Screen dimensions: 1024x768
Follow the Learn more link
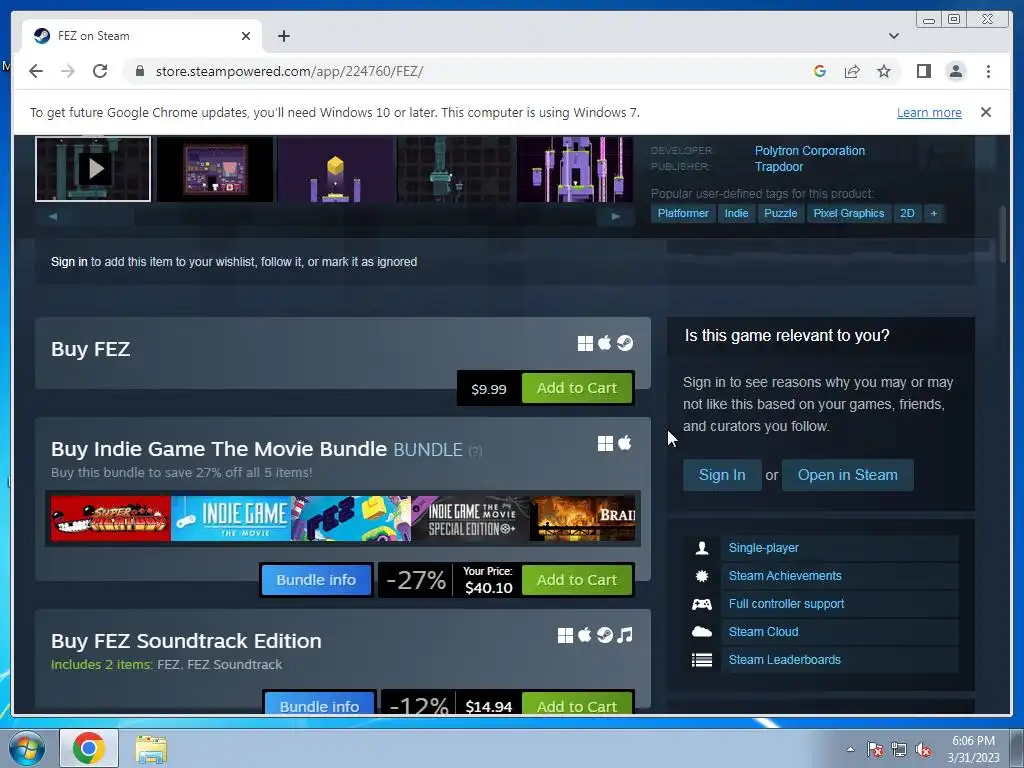tap(929, 112)
